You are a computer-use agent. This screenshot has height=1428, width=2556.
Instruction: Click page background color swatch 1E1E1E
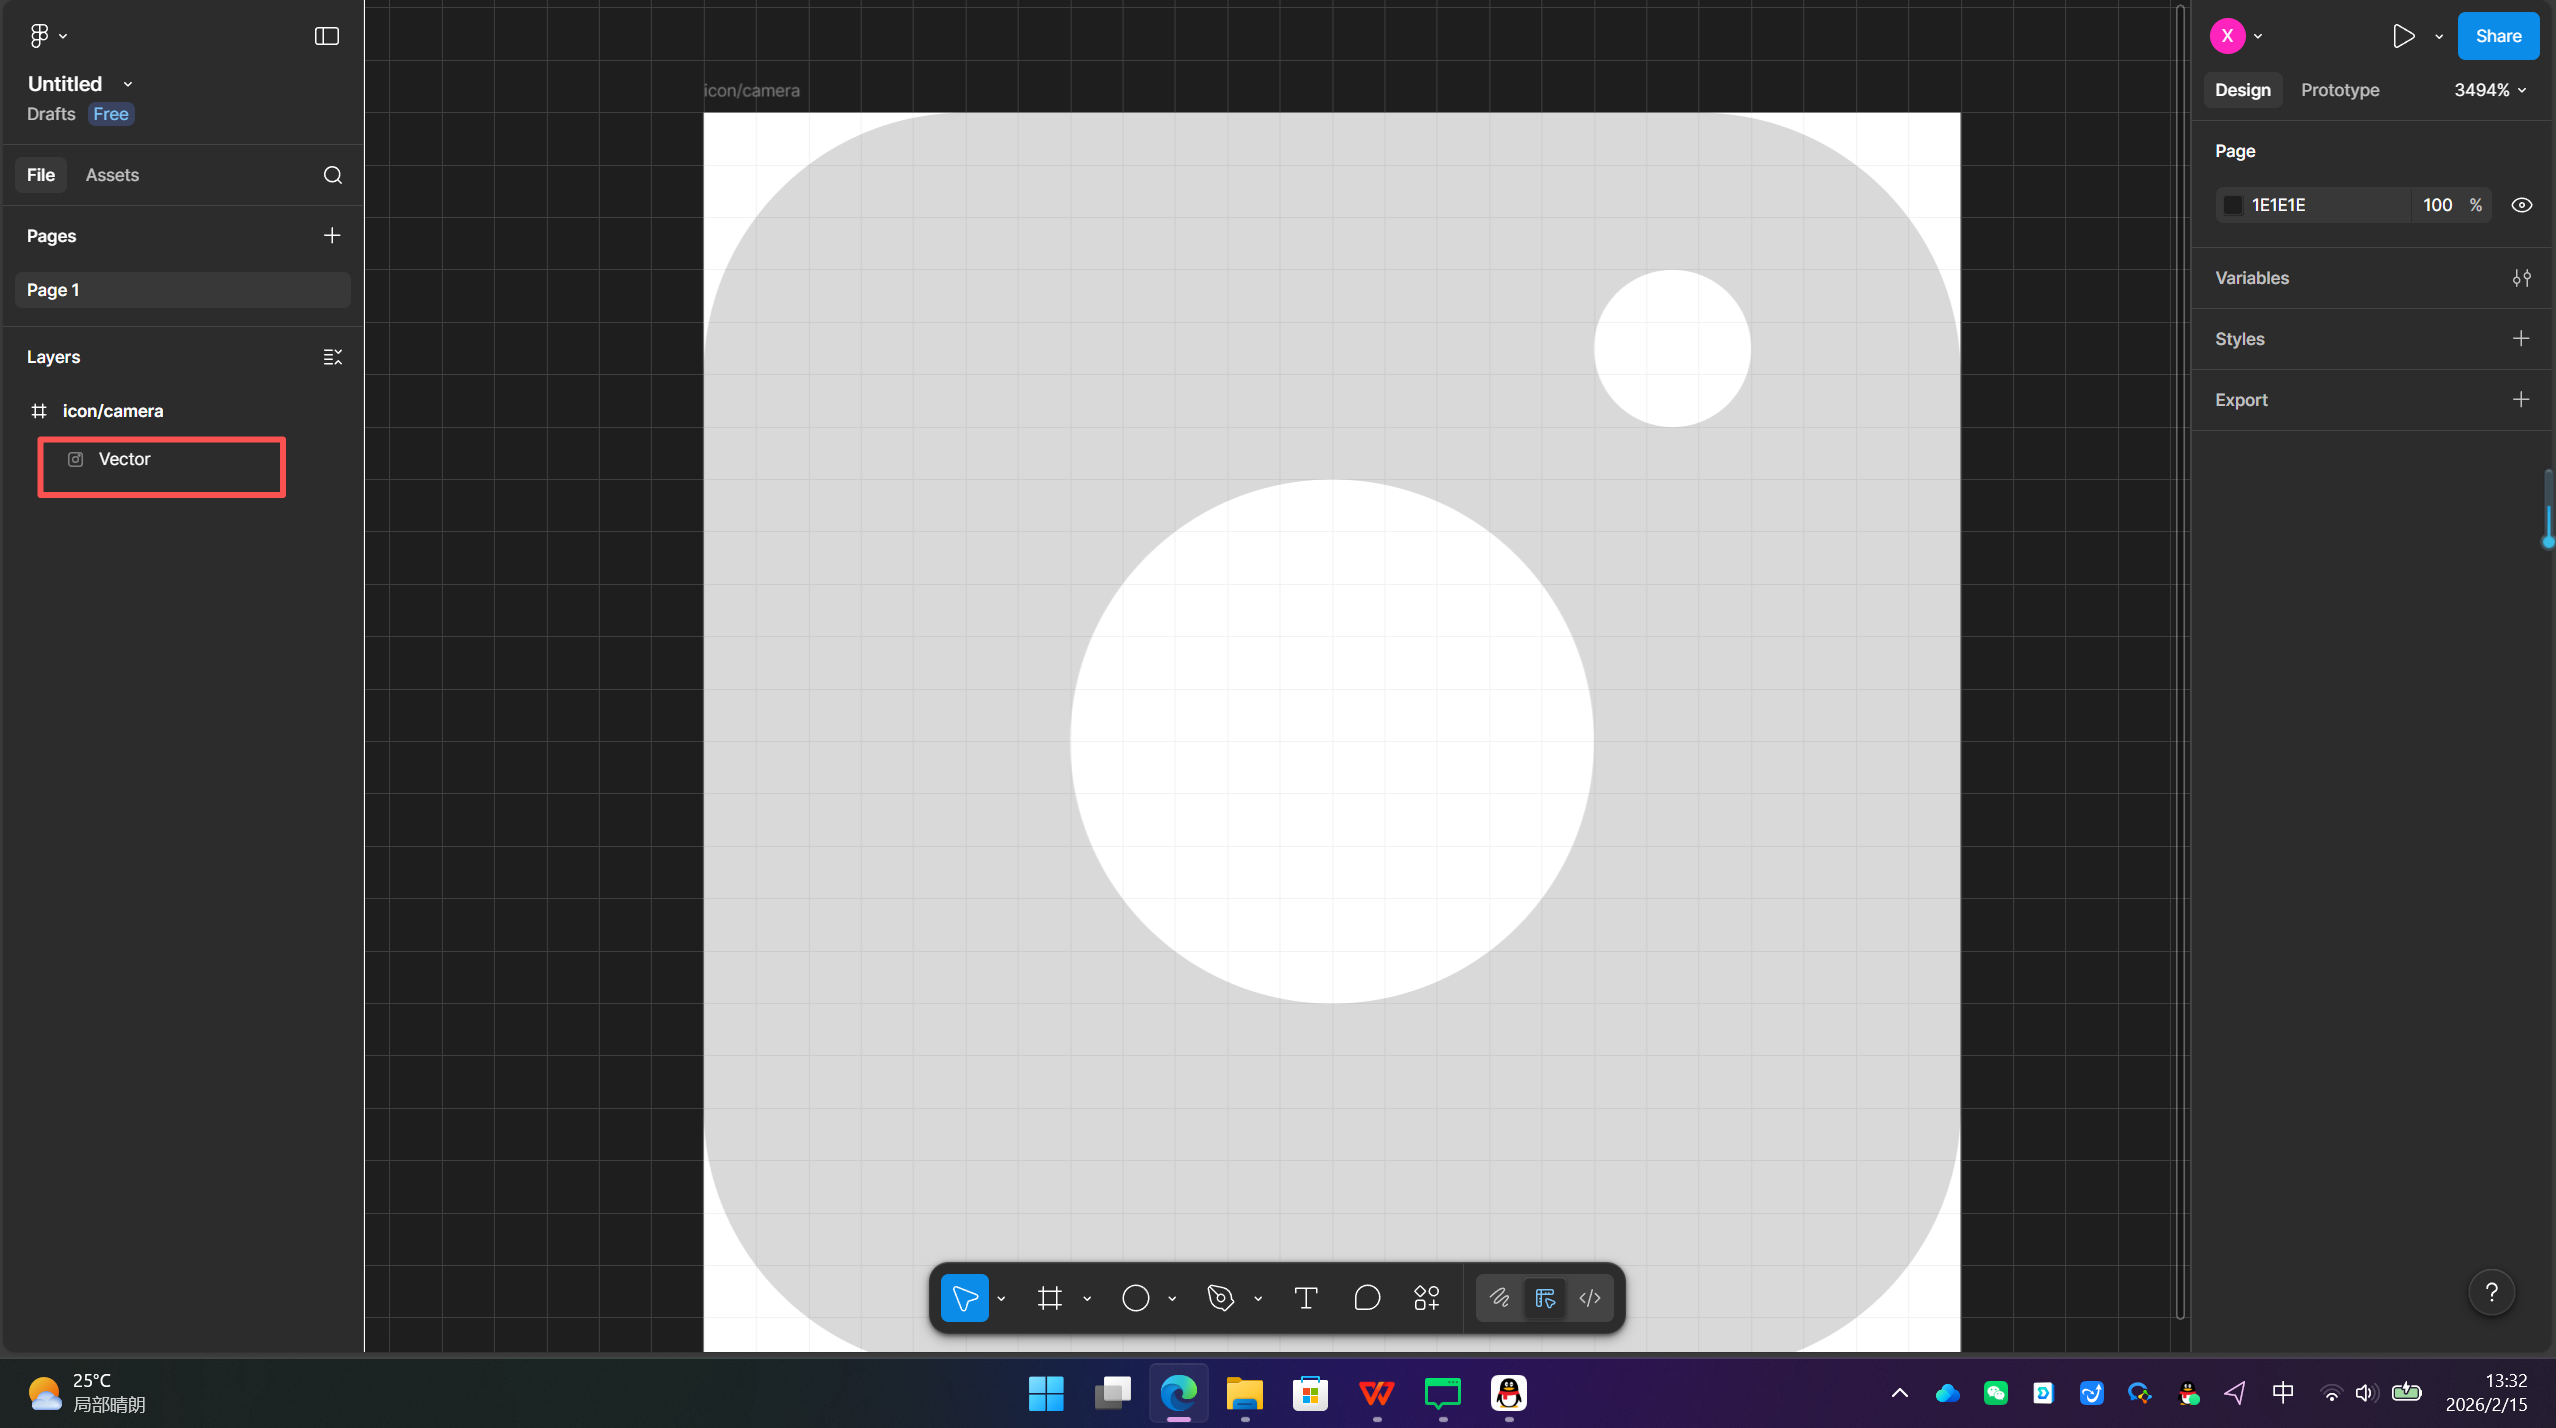pos(2232,205)
